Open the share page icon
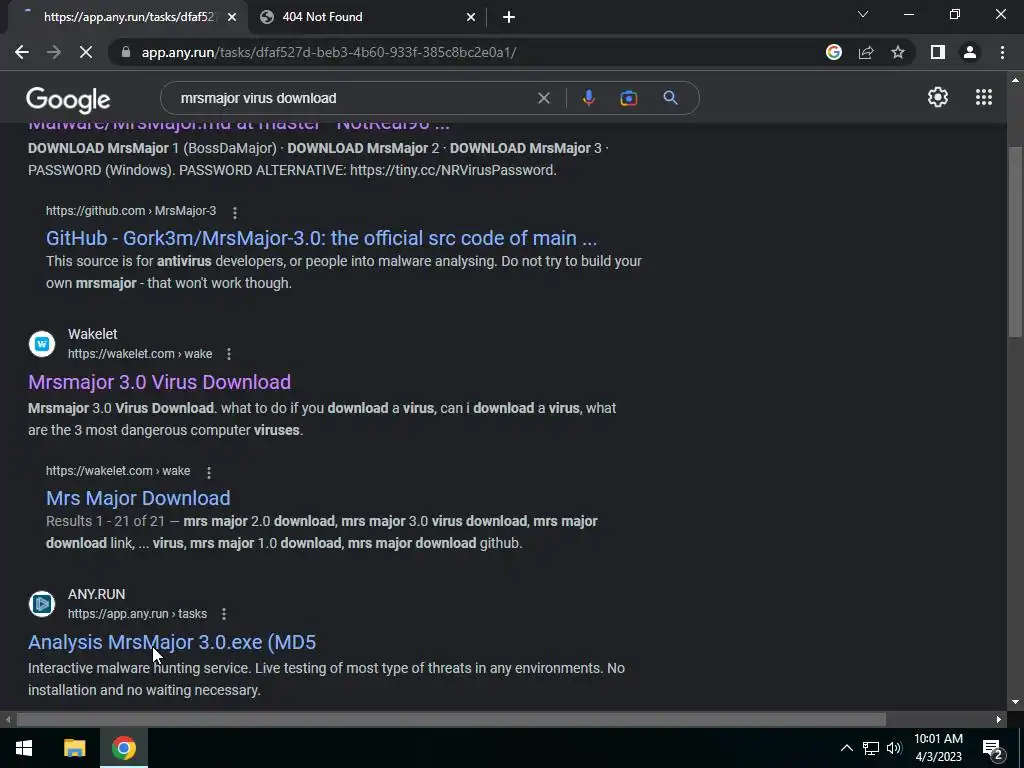 click(866, 52)
